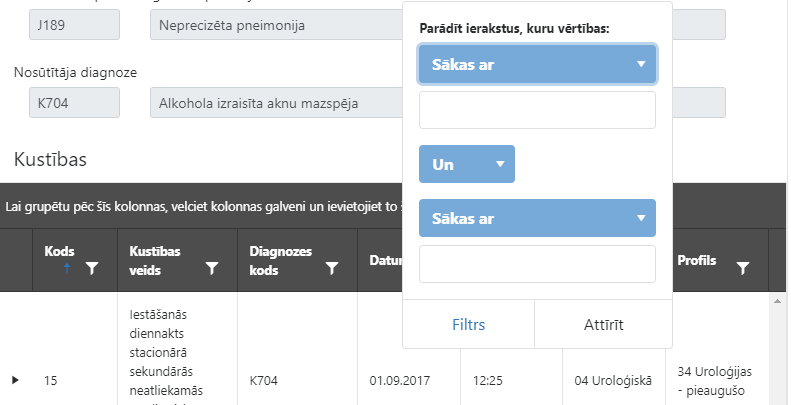This screenshot has height=405, width=791.
Task: Click the Profils column filter icon
Action: [x=743, y=268]
